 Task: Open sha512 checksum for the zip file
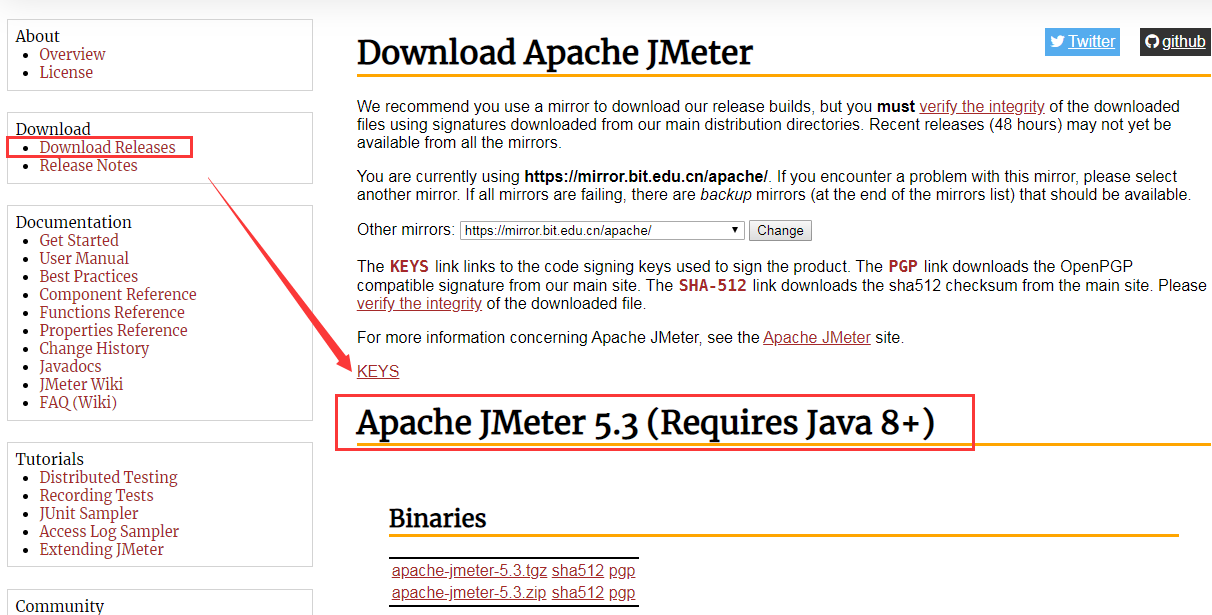578,592
